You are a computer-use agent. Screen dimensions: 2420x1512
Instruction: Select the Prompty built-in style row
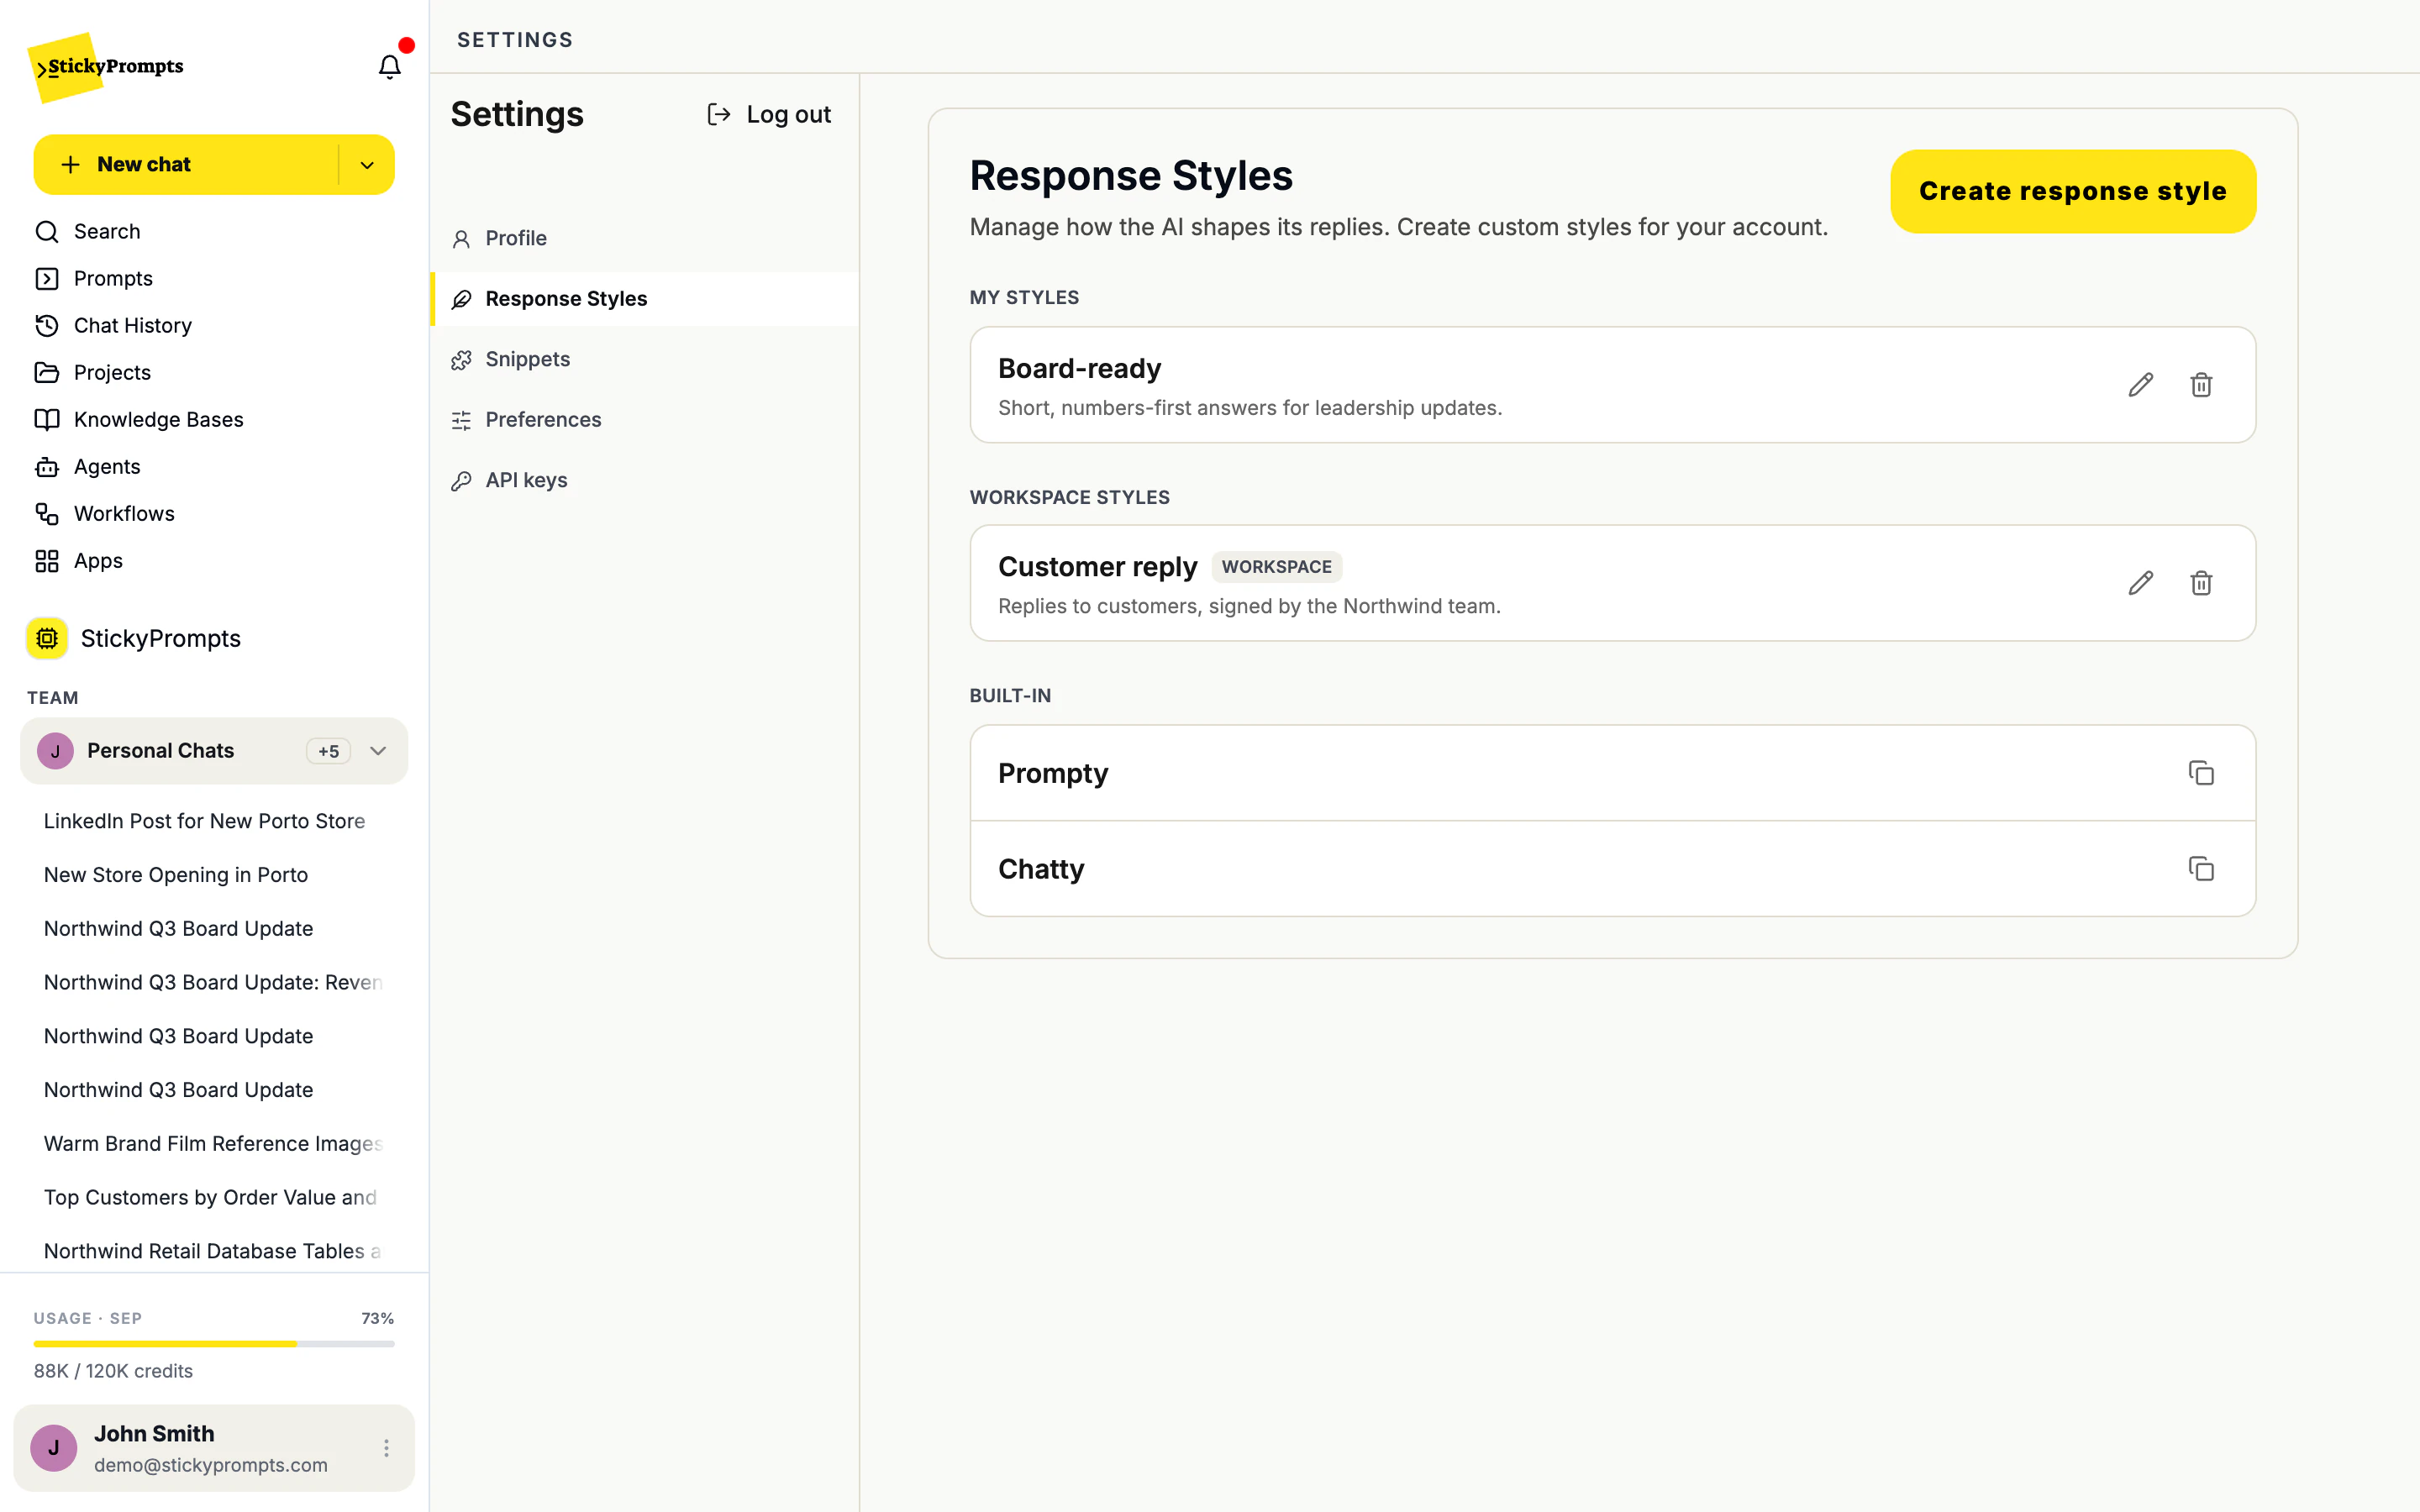[x=1612, y=773]
